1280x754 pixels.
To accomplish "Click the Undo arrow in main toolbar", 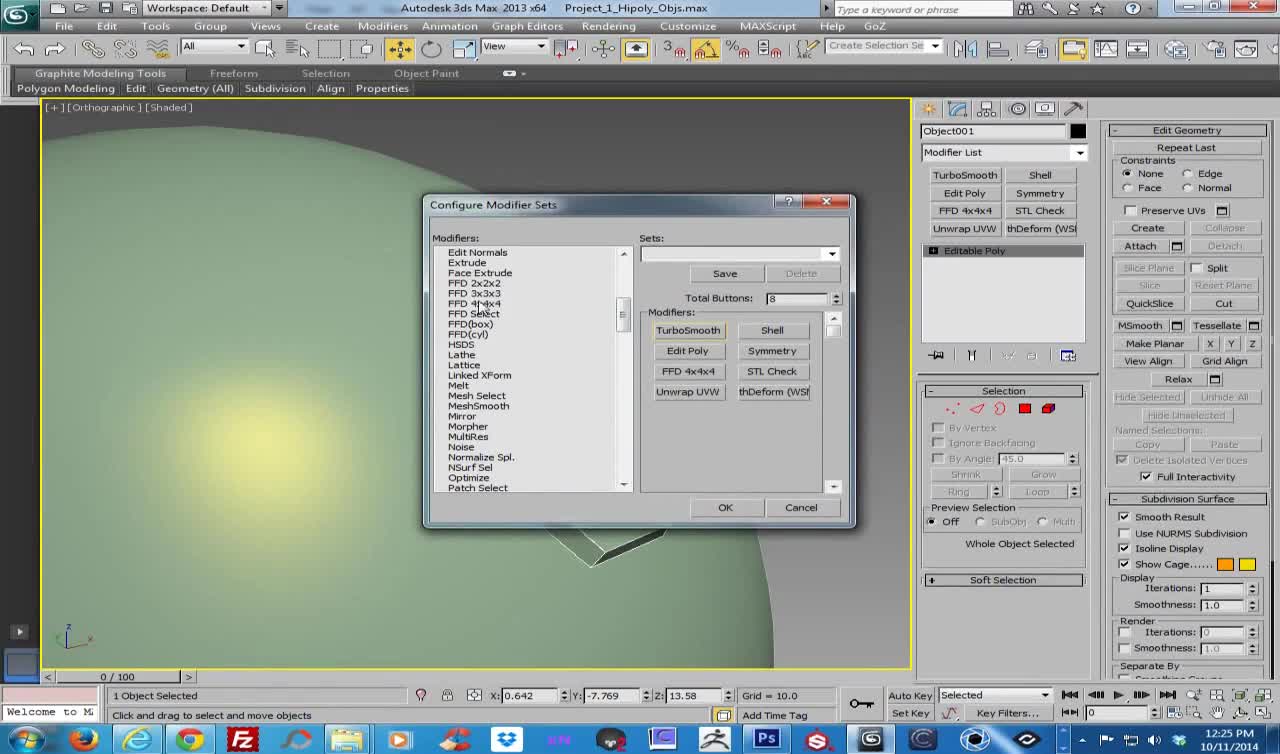I will (24, 48).
